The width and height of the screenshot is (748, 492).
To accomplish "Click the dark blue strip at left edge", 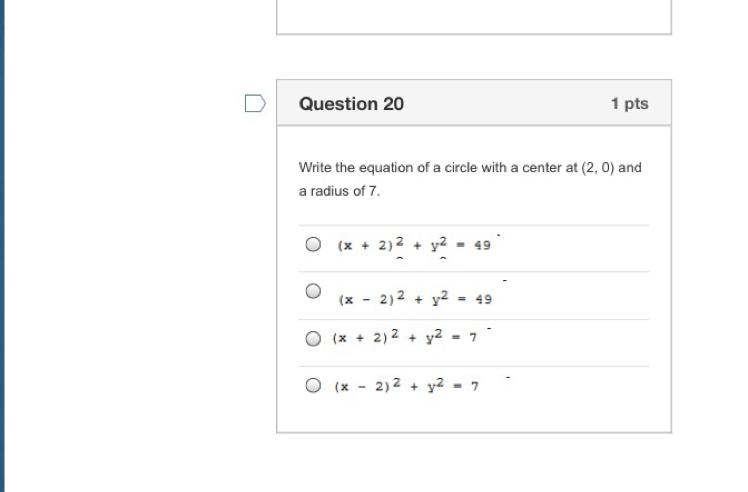I will point(2,246).
